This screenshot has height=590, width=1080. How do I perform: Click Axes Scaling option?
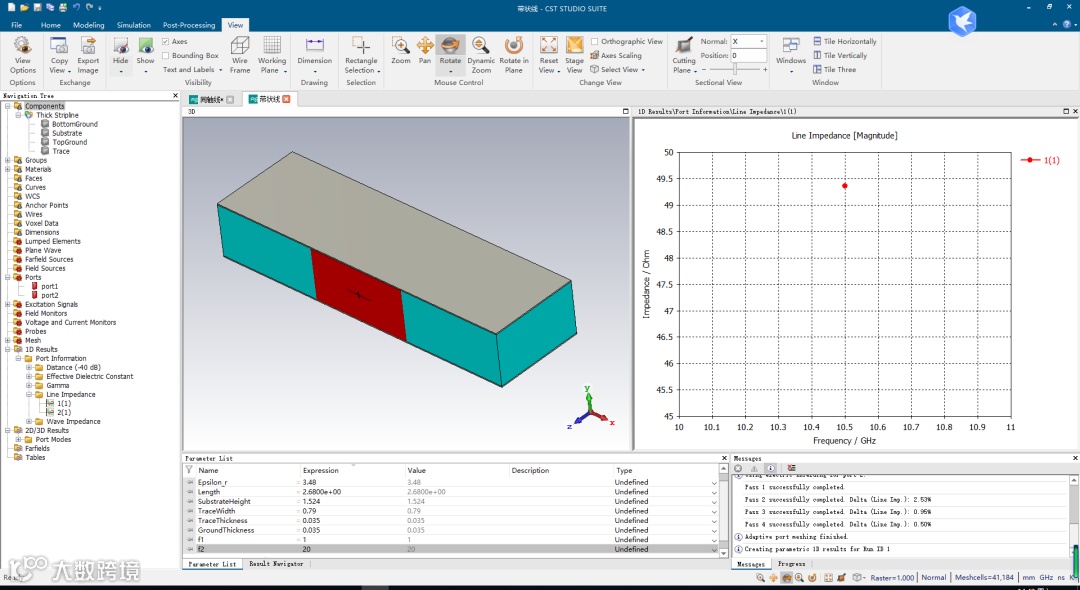[616, 55]
